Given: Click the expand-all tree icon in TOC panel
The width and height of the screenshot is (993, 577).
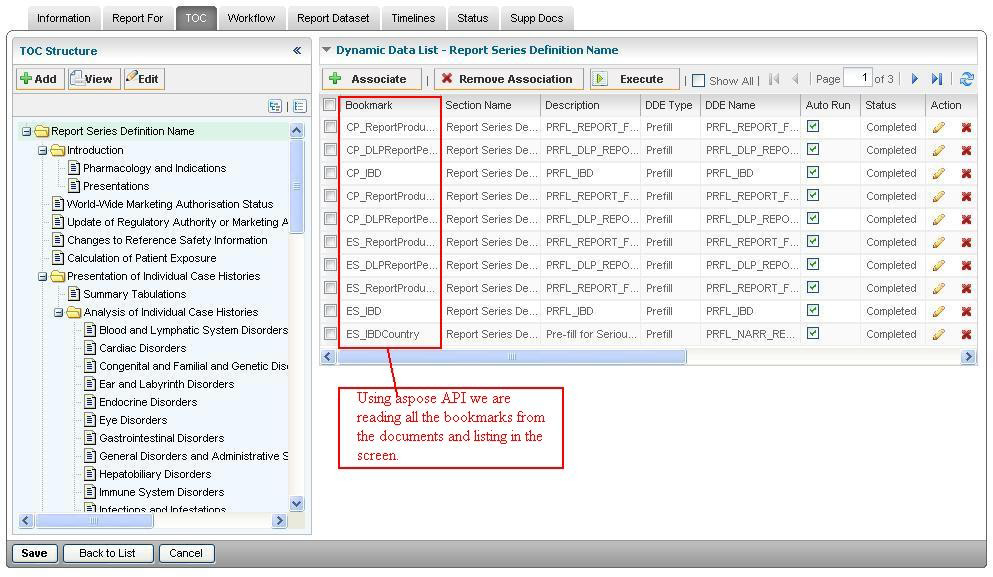Looking at the screenshot, I should [275, 106].
